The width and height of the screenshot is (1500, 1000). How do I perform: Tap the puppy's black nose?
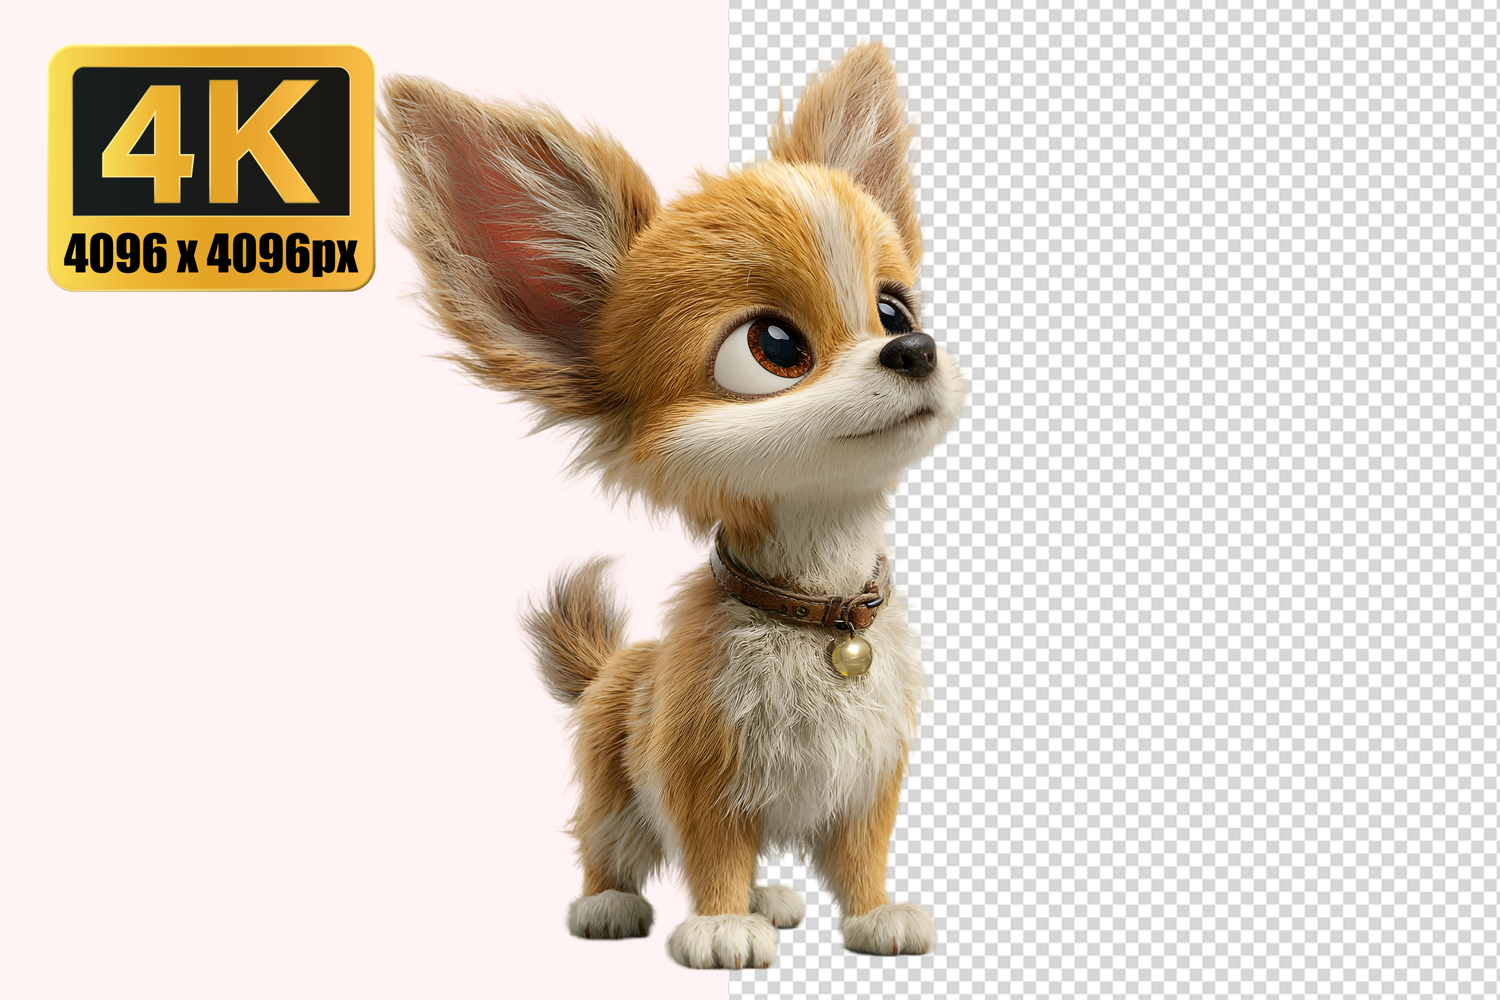(910, 353)
